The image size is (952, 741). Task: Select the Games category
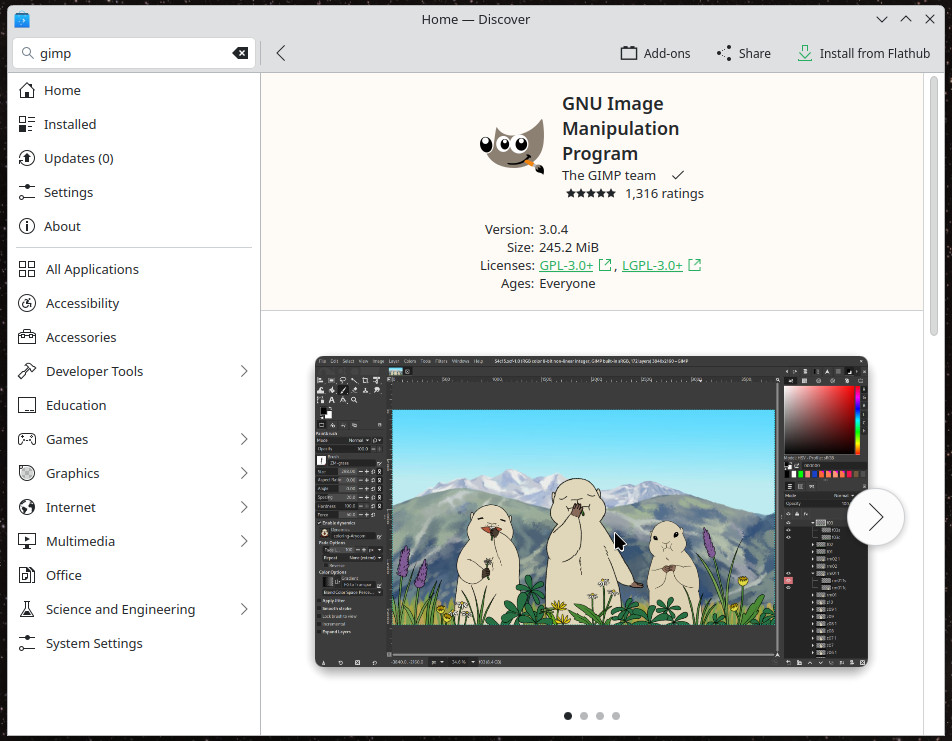(x=134, y=439)
